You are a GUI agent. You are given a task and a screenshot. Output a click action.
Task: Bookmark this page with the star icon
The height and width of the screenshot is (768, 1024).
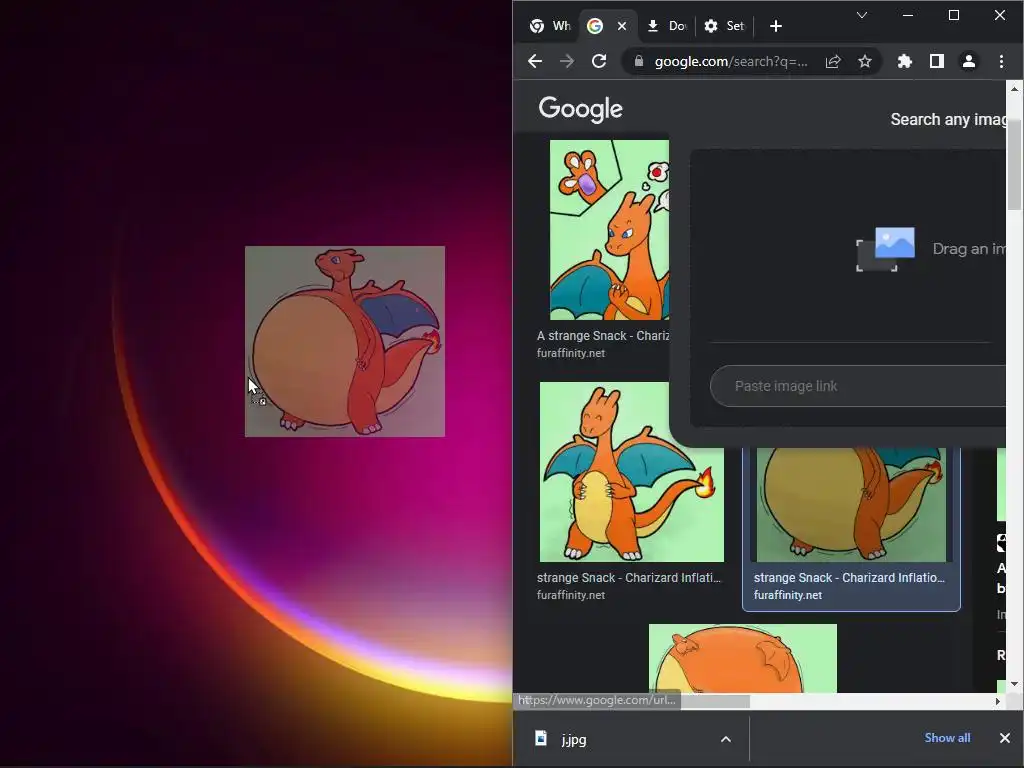865,61
